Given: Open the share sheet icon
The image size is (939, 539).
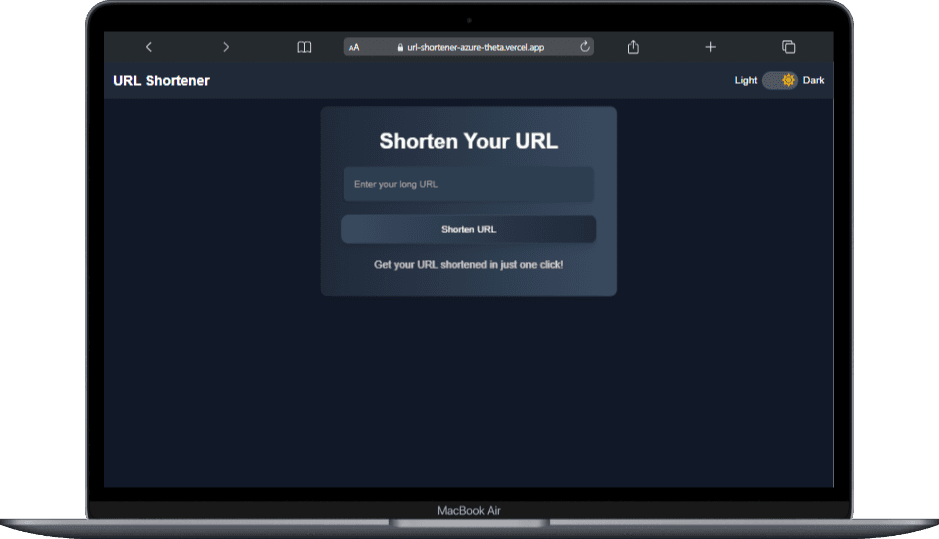Looking at the screenshot, I should tap(633, 47).
